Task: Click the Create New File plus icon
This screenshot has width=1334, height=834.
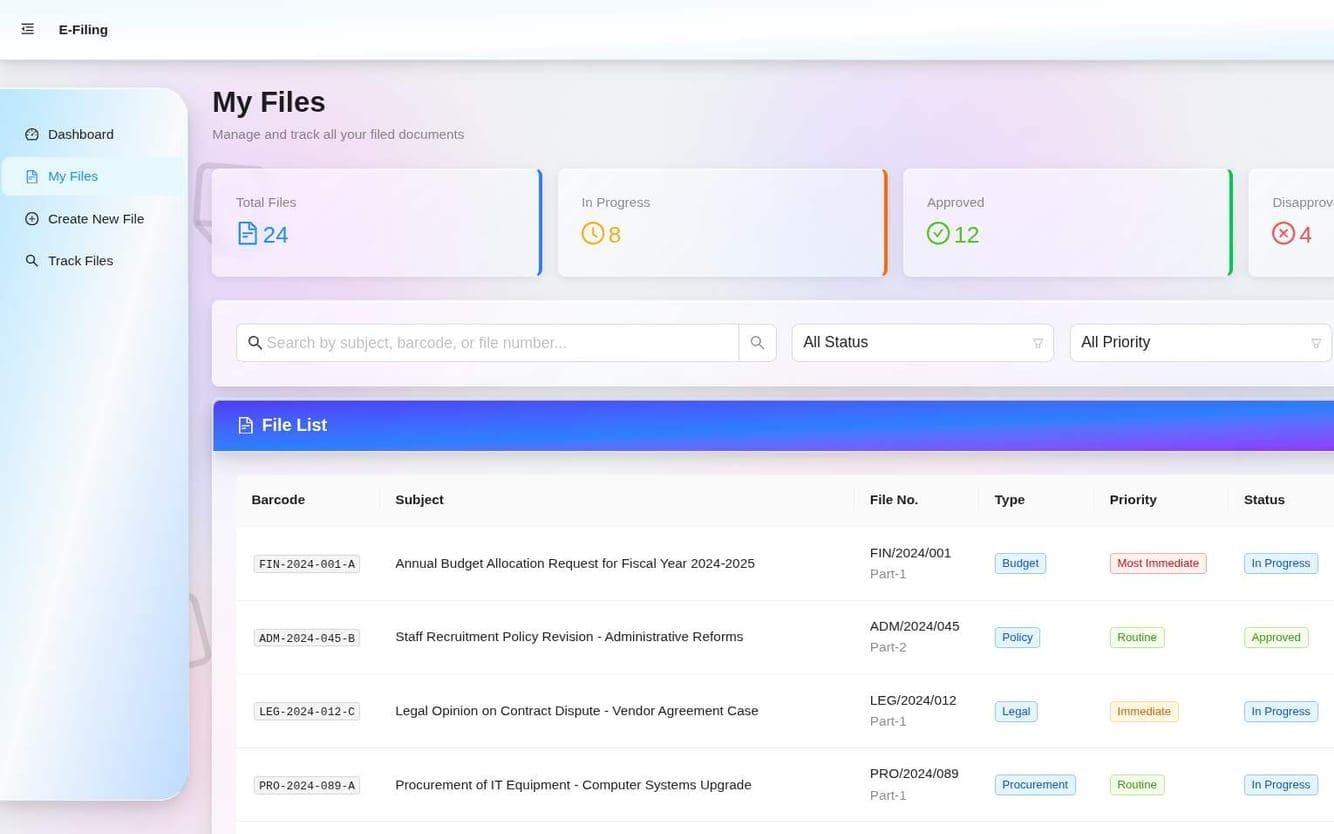Action: [32, 219]
